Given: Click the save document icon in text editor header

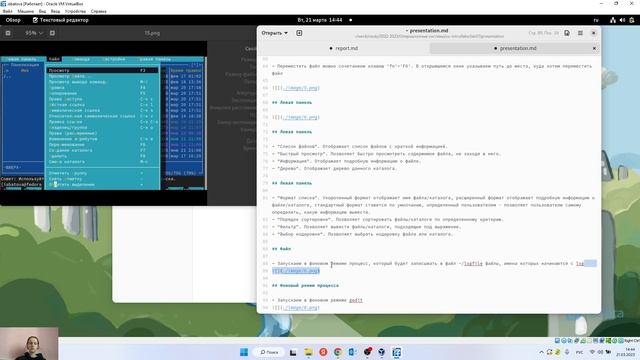Looking at the screenshot, I should [x=567, y=33].
